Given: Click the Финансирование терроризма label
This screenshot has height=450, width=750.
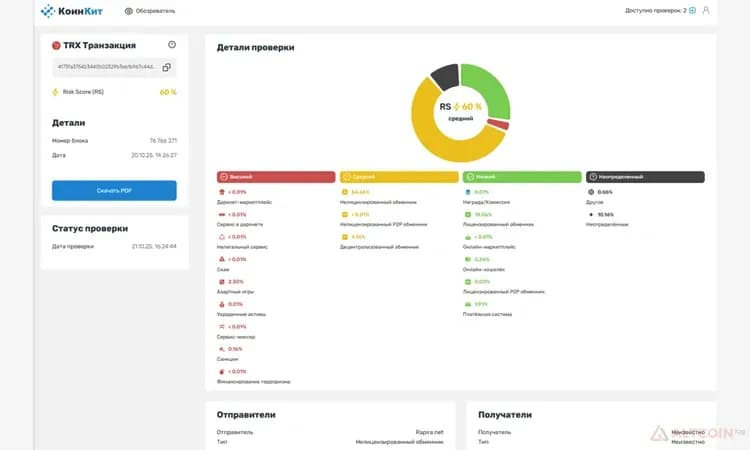Looking at the screenshot, I should pyautogui.click(x=254, y=382).
